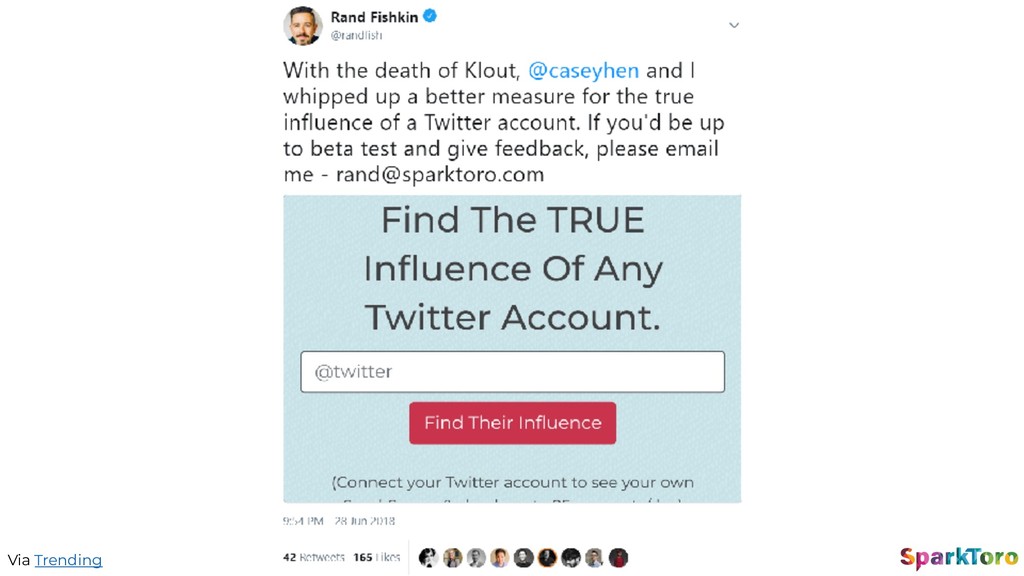Click Rand Fishkin's profile avatar

(x=302, y=26)
